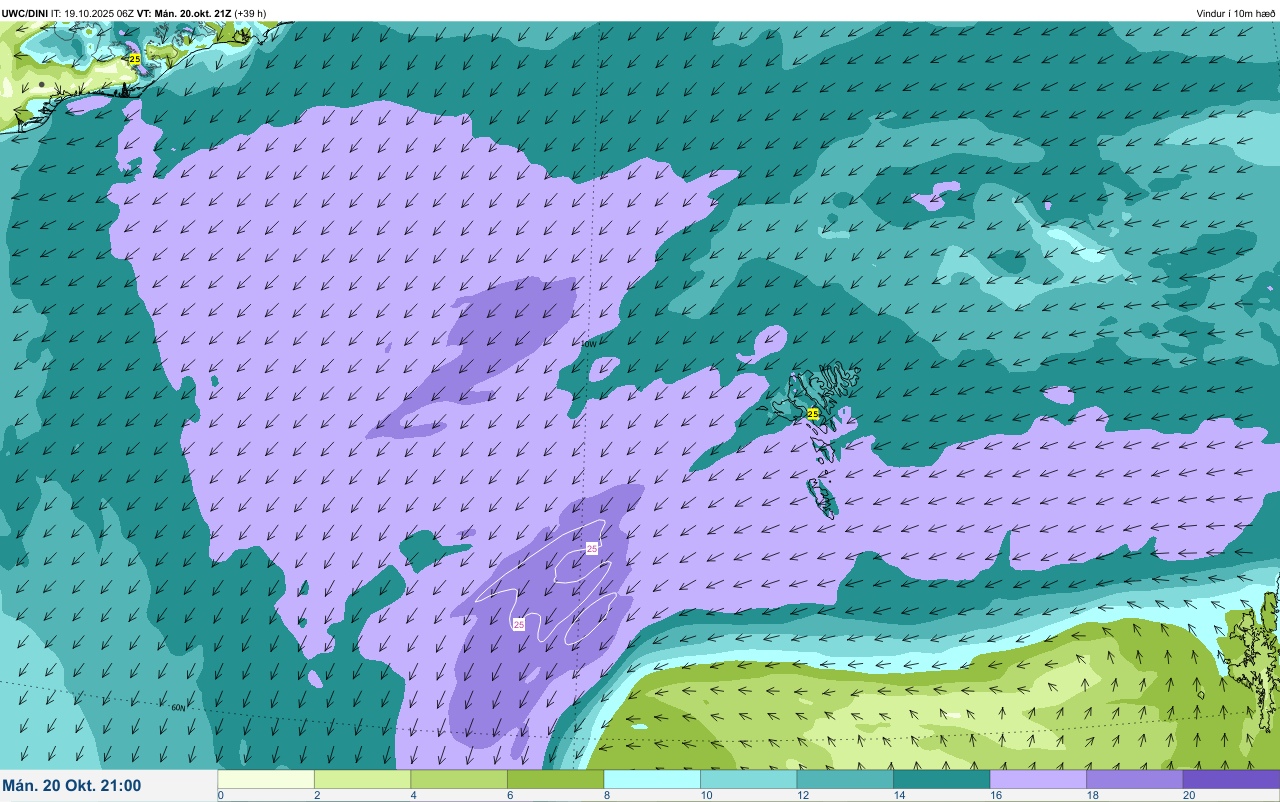Screen dimensions: 1280x802
Task: Click the "VT: Mán. 20.okt. 21Z" valid time text
Action: pyautogui.click(x=184, y=13)
